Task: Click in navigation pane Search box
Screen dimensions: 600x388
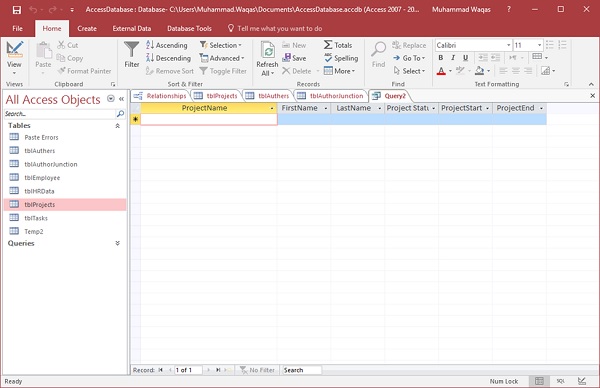Action: [x=60, y=114]
